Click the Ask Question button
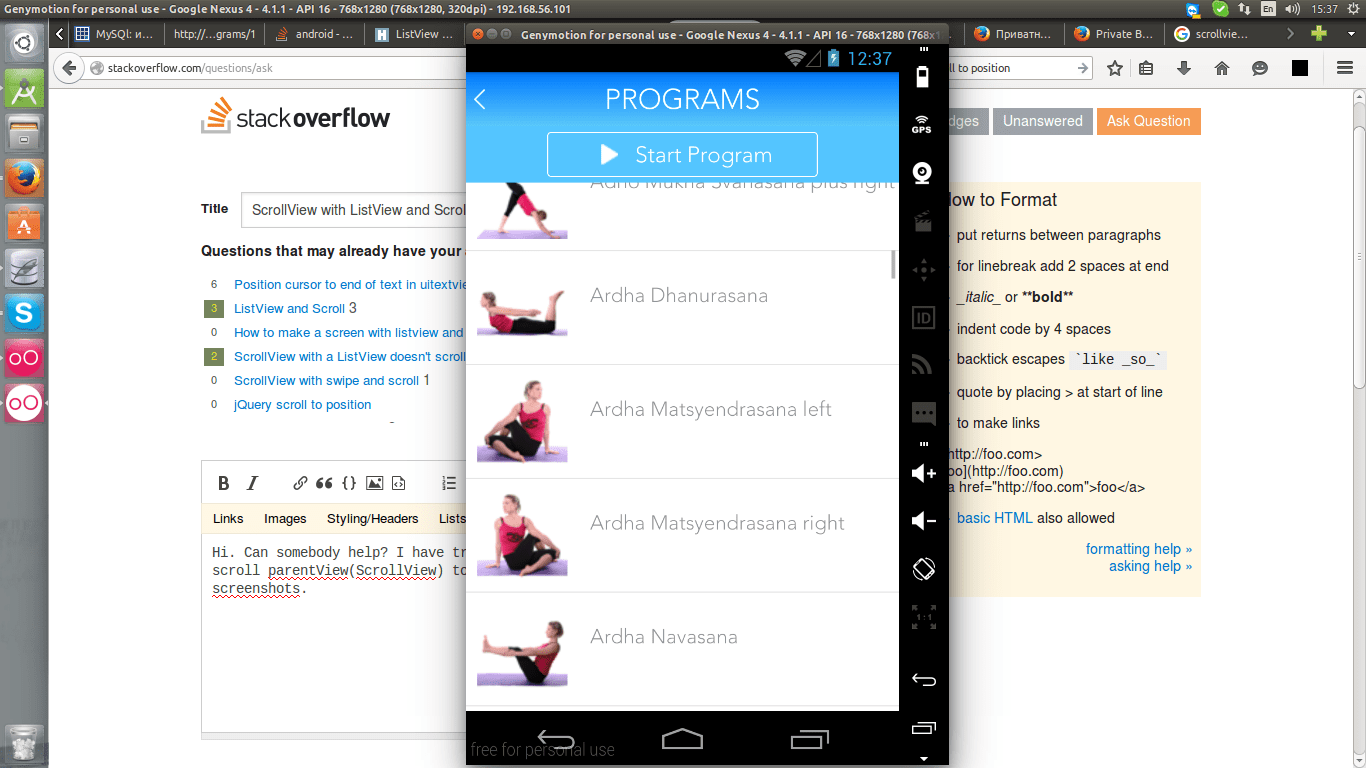1366x768 pixels. (x=1148, y=121)
